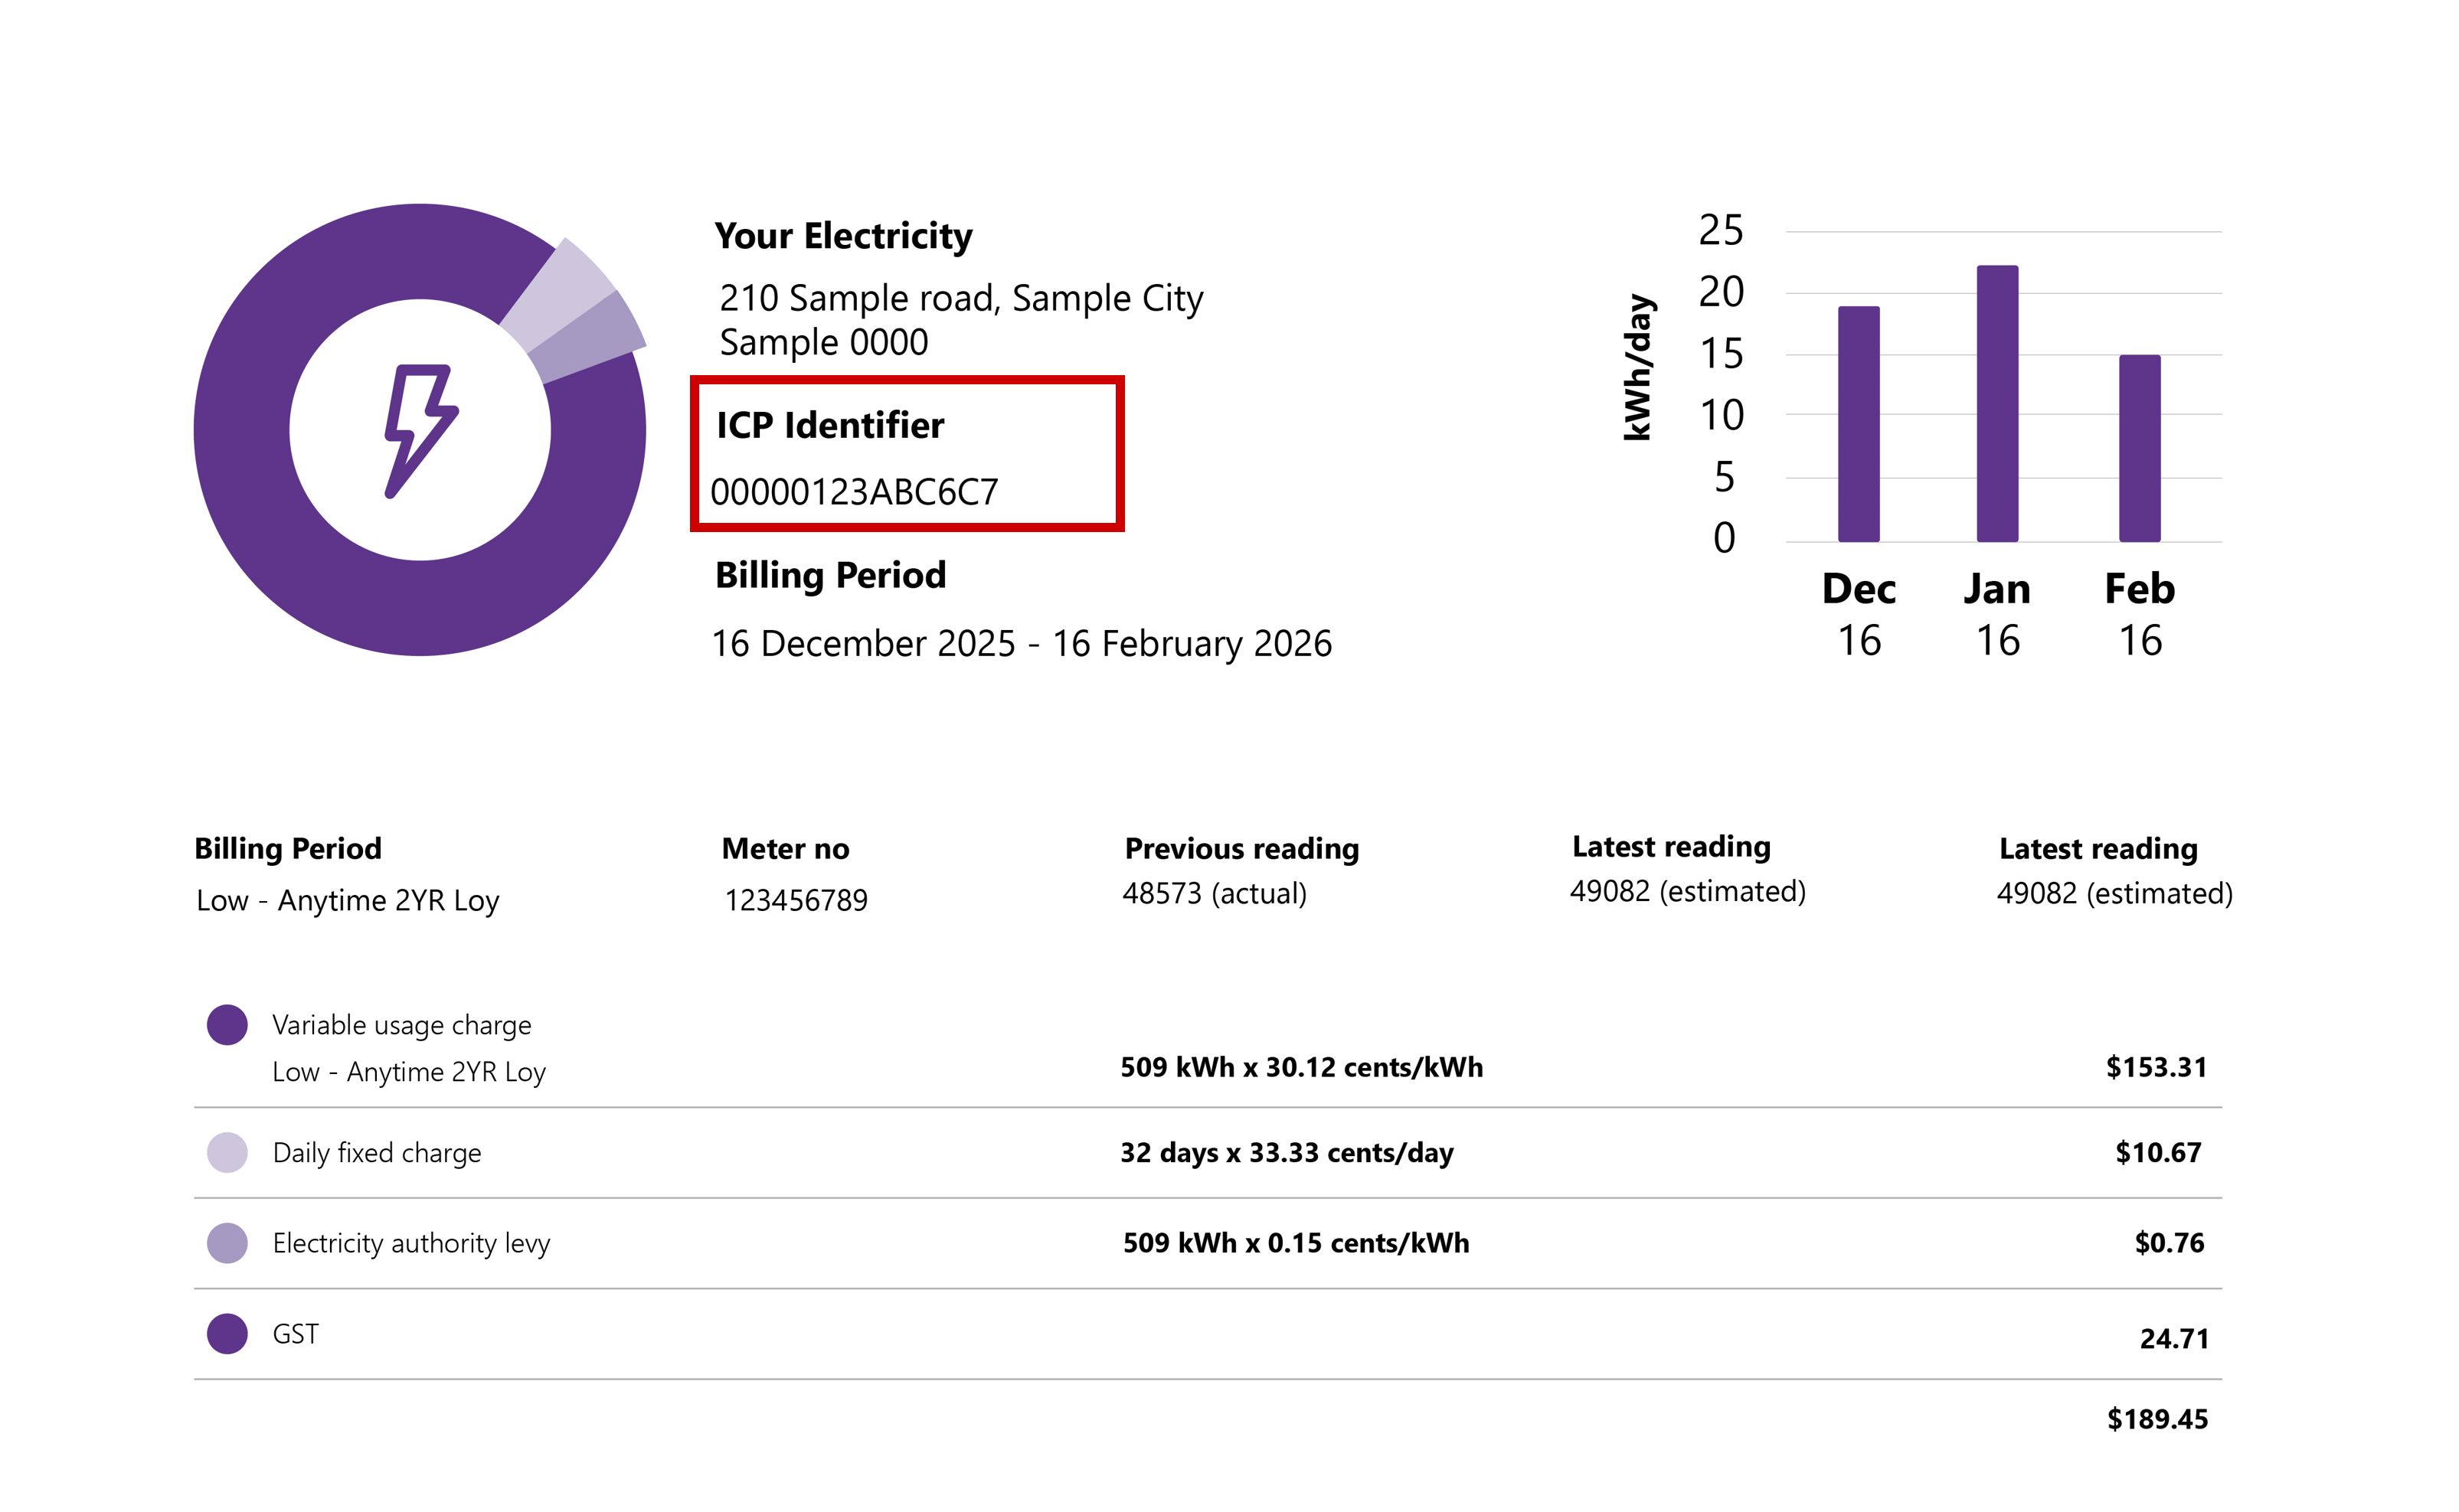
Task: Click ICP number 00000123ABC6C7
Action: 854,492
